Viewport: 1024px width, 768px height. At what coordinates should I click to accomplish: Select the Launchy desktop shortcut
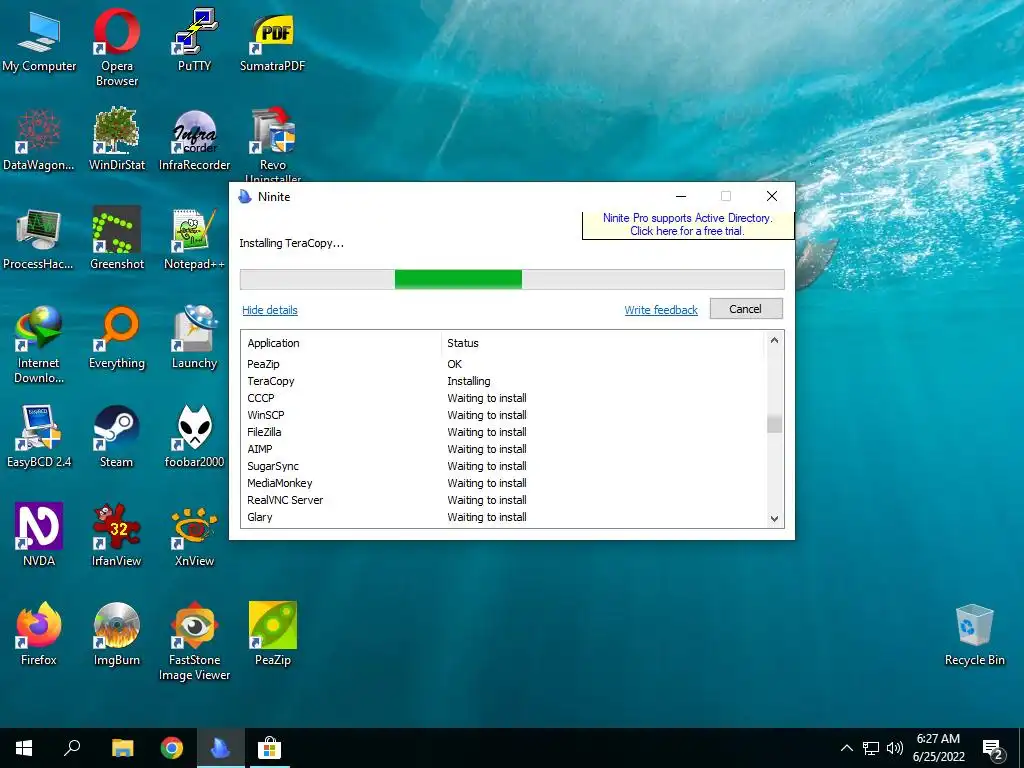[x=194, y=338]
